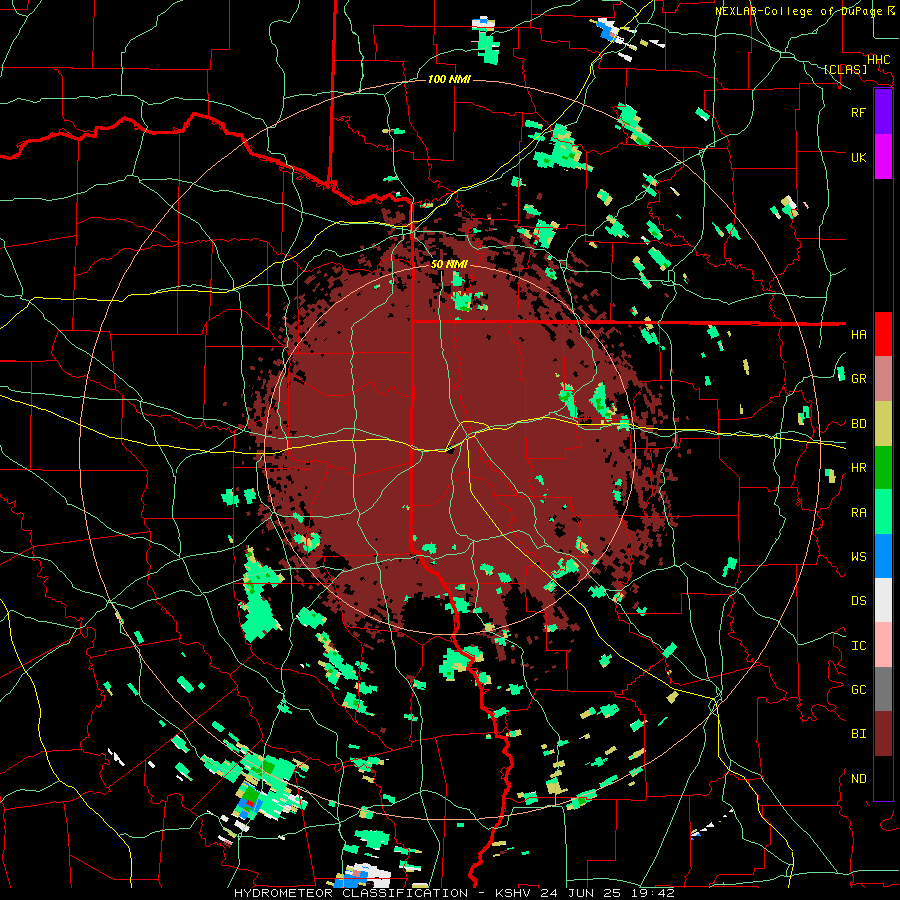Click the HA legend label
Viewport: 900px width, 900px height.
point(859,335)
